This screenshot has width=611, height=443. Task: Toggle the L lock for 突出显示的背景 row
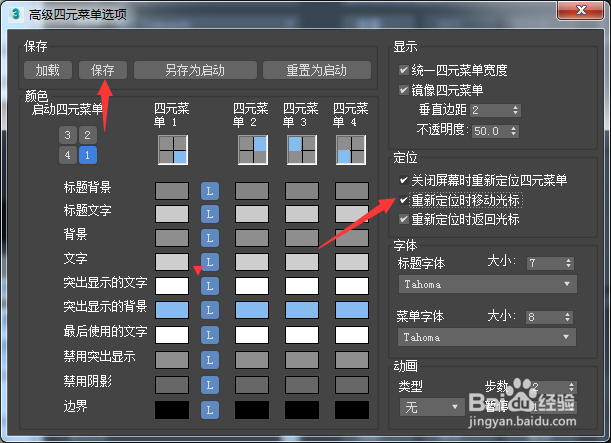(210, 310)
